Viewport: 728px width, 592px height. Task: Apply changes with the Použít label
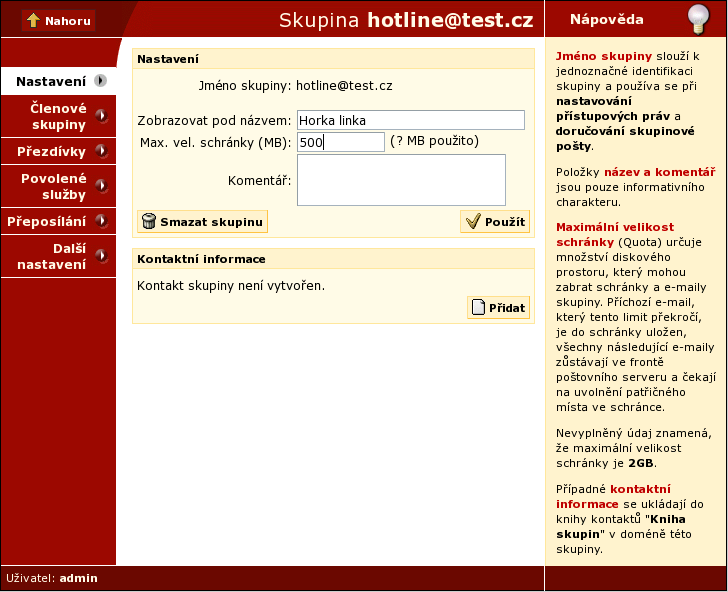tap(505, 222)
